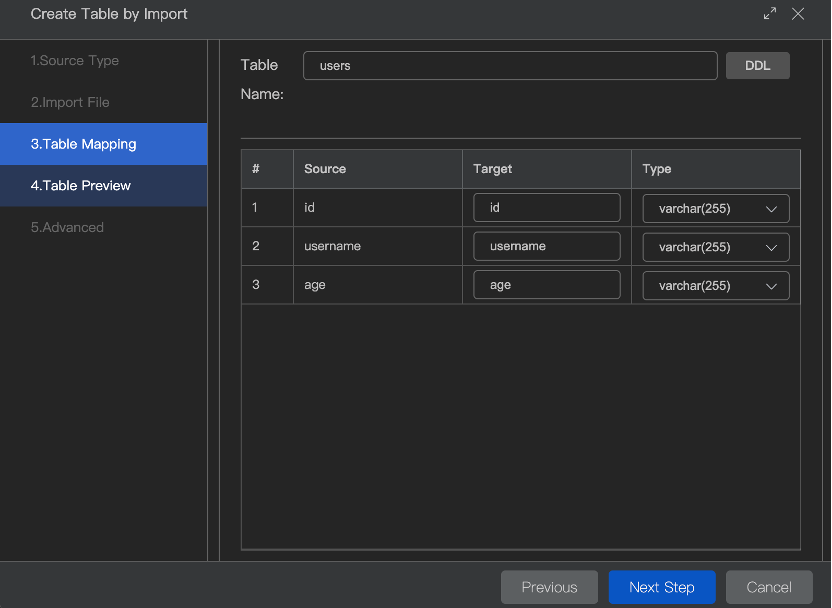The image size is (832, 608).
Task: Close the Create Table by Import dialog
Action: coord(797,14)
